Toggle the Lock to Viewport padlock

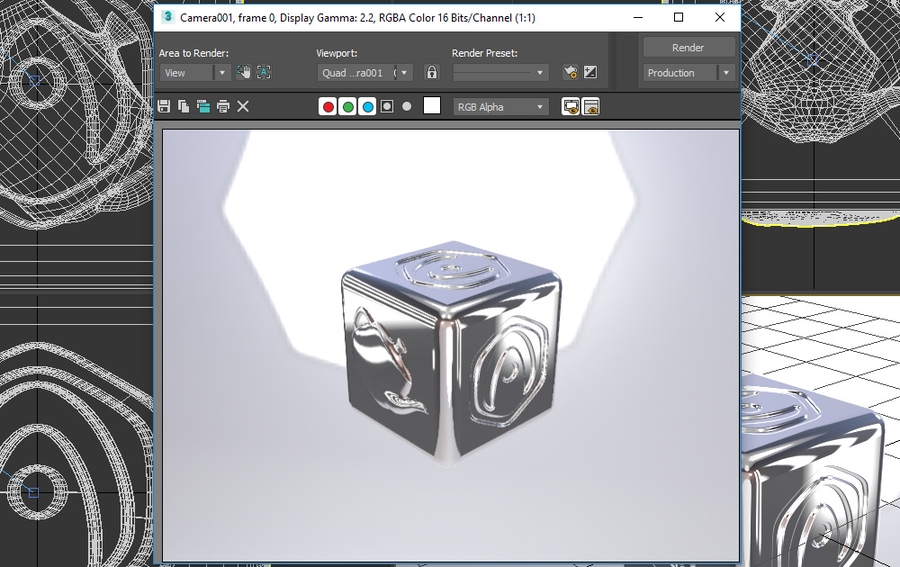[x=432, y=72]
